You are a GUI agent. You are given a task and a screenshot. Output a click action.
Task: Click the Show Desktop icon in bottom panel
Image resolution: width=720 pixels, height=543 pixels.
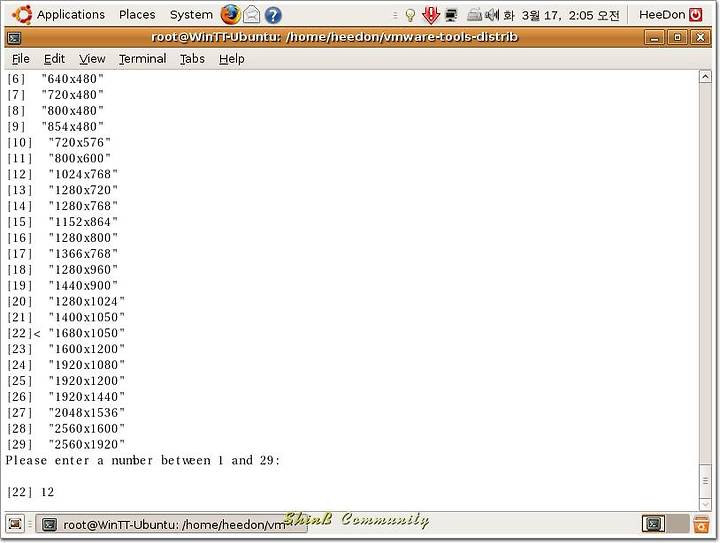[15, 524]
